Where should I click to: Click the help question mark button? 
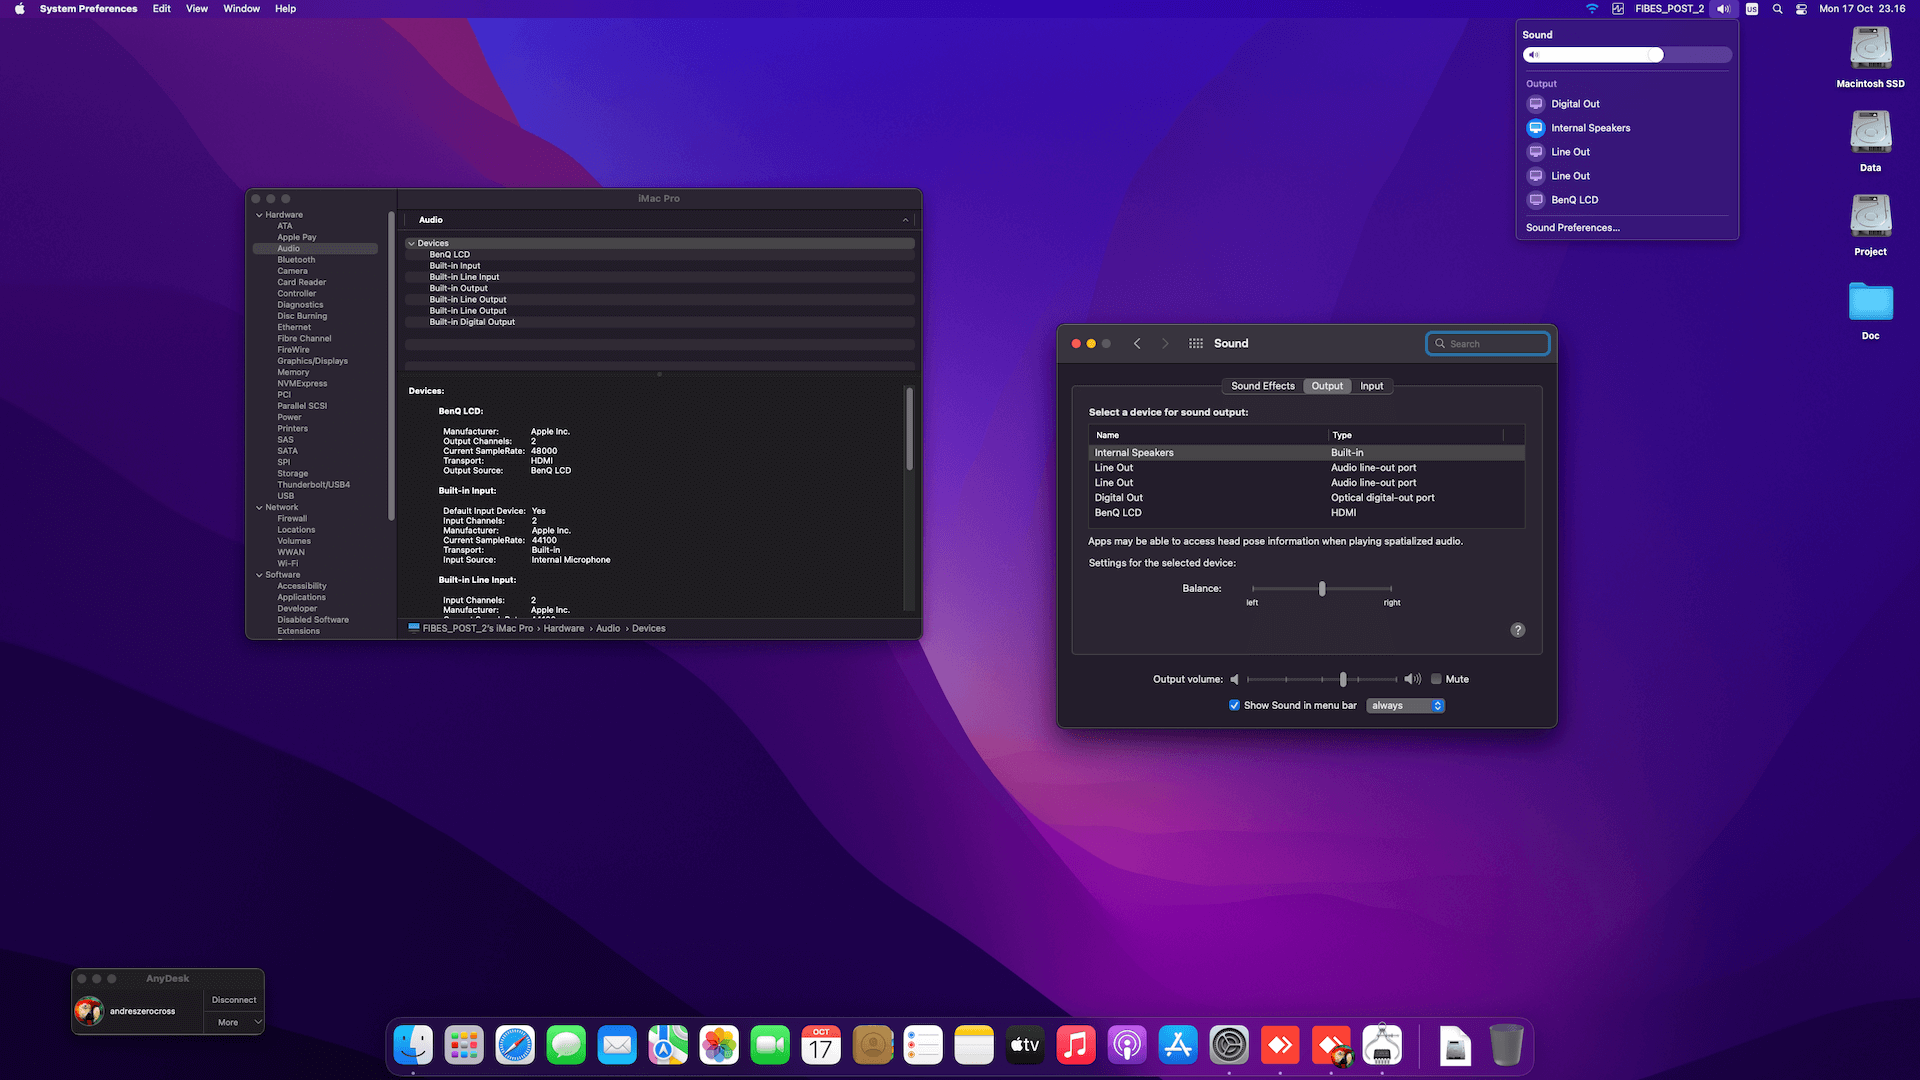pos(1518,630)
